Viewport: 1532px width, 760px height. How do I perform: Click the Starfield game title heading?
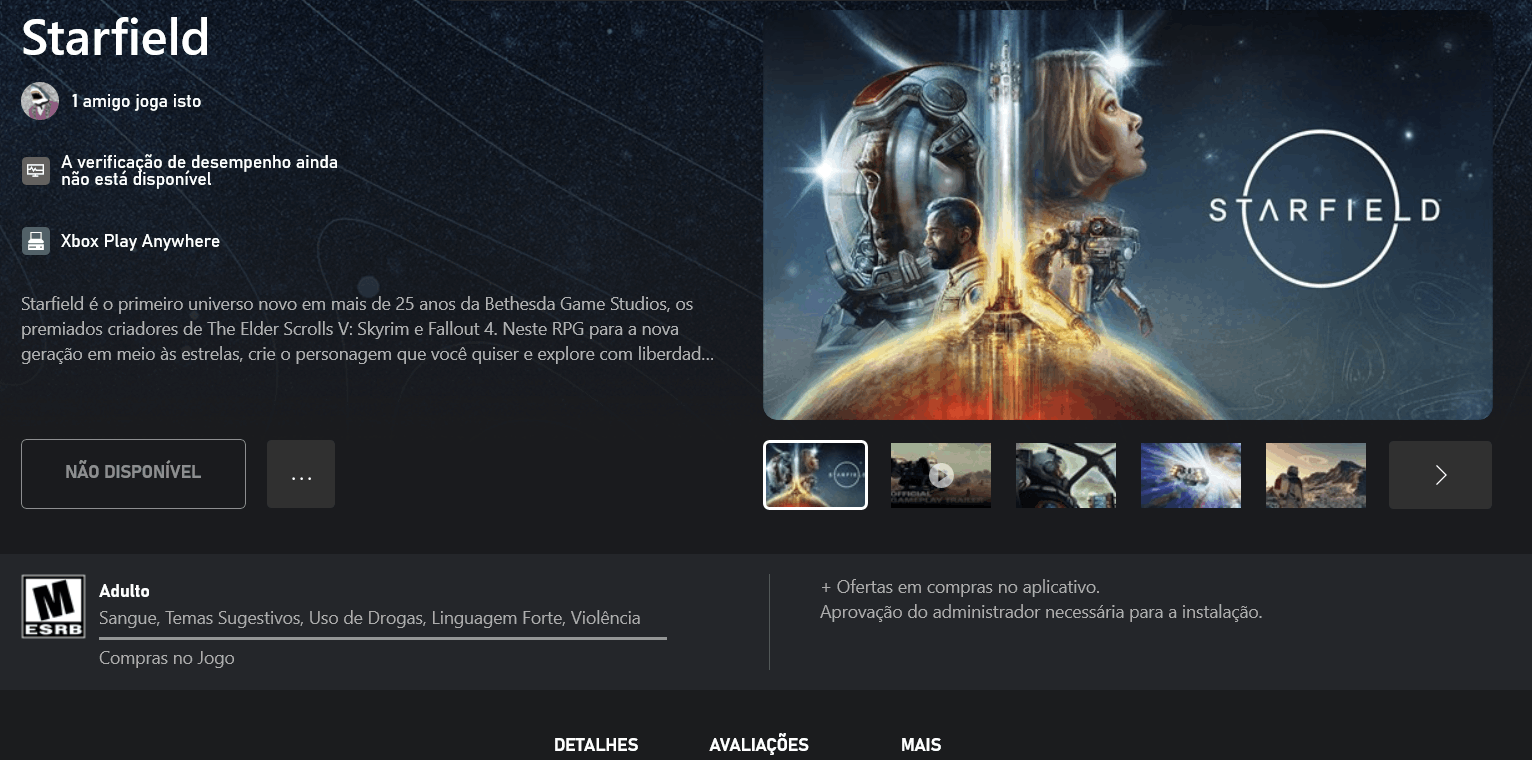(x=115, y=37)
